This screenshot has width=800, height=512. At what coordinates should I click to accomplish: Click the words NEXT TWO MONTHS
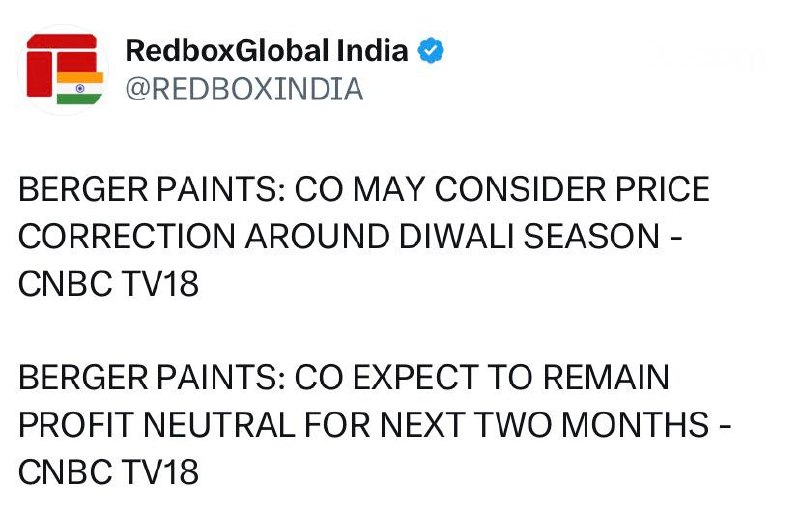click(x=544, y=425)
